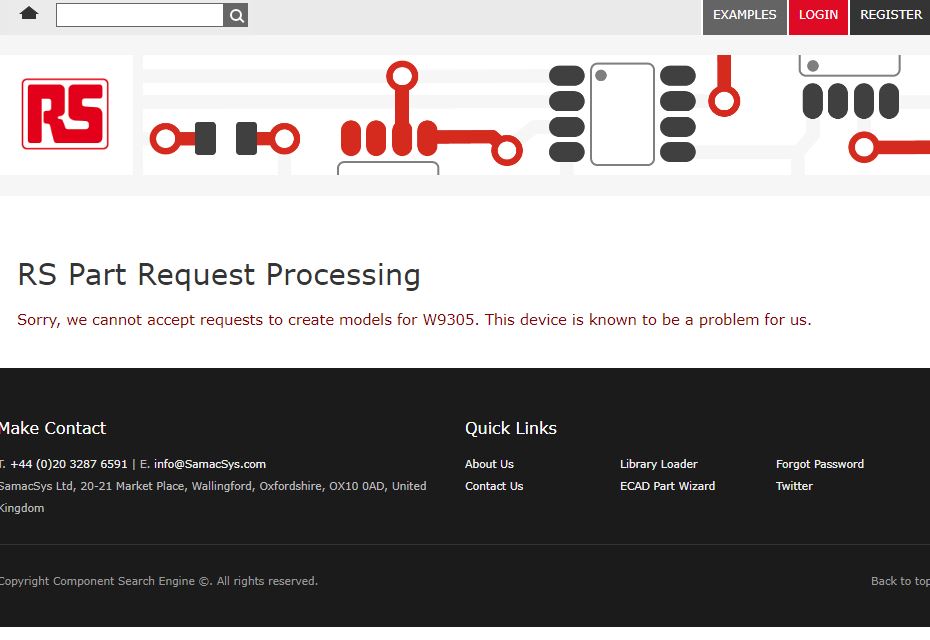Click the magnifier search button

(236, 15)
